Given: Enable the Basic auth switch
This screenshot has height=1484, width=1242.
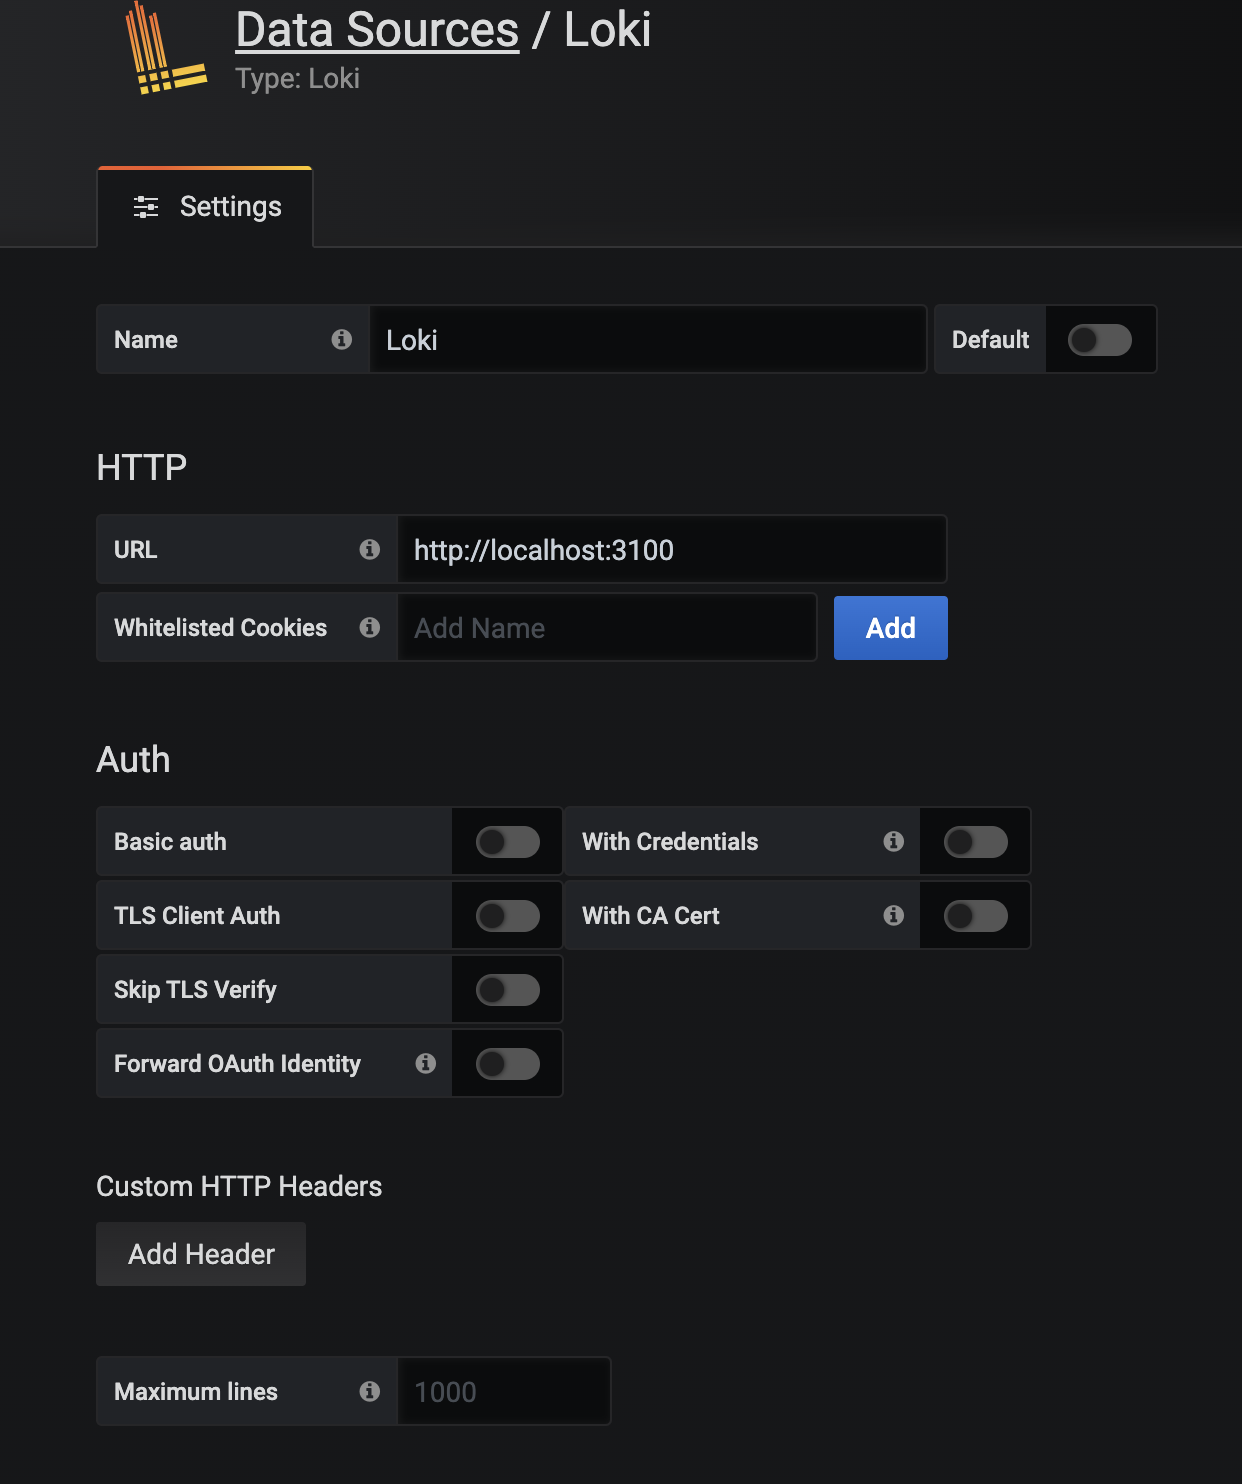Looking at the screenshot, I should [x=508, y=841].
